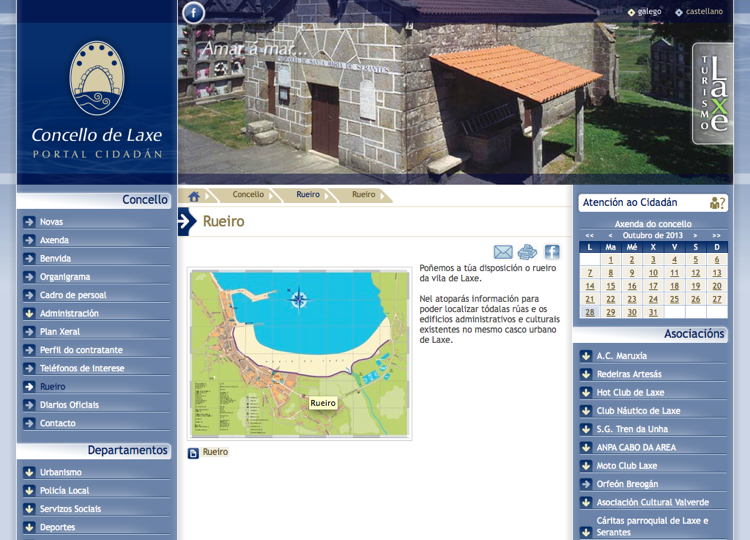Click the Concello de Laxe logo
This screenshot has height=540, width=750.
point(97,99)
